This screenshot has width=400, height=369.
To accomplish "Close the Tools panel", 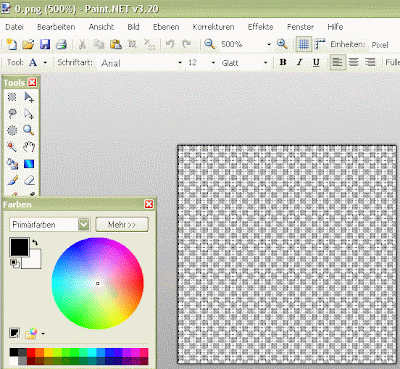I will (x=32, y=82).
